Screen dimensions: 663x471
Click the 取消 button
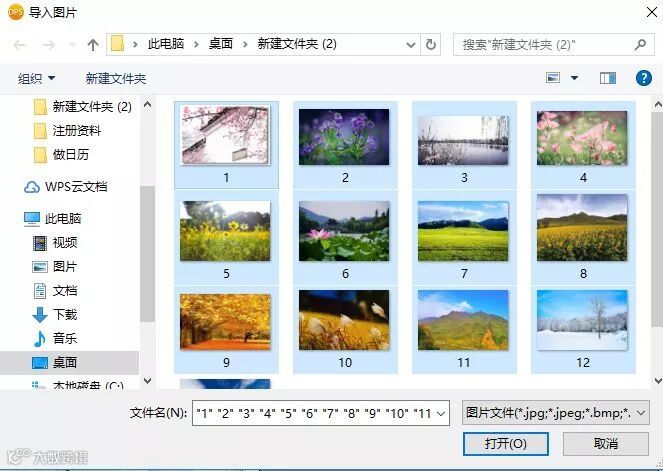(605, 444)
